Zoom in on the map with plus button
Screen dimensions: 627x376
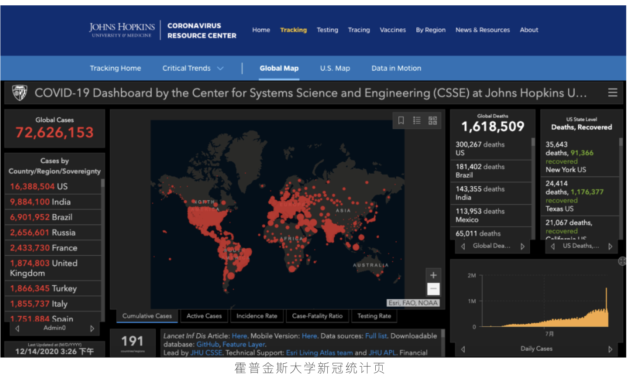pyautogui.click(x=433, y=275)
